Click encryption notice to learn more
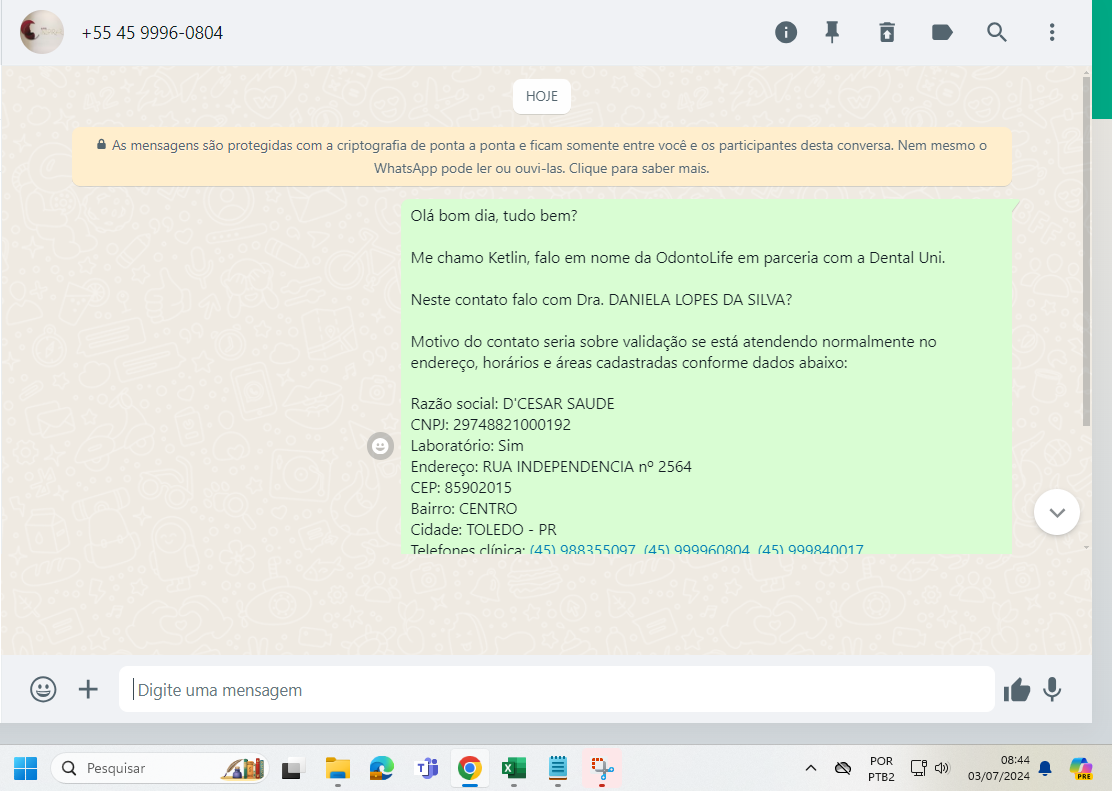 pyautogui.click(x=542, y=157)
